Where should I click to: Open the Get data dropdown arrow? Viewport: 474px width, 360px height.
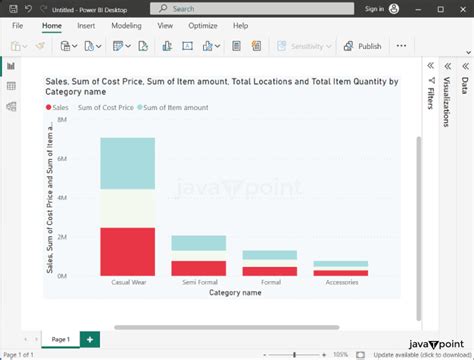click(75, 46)
